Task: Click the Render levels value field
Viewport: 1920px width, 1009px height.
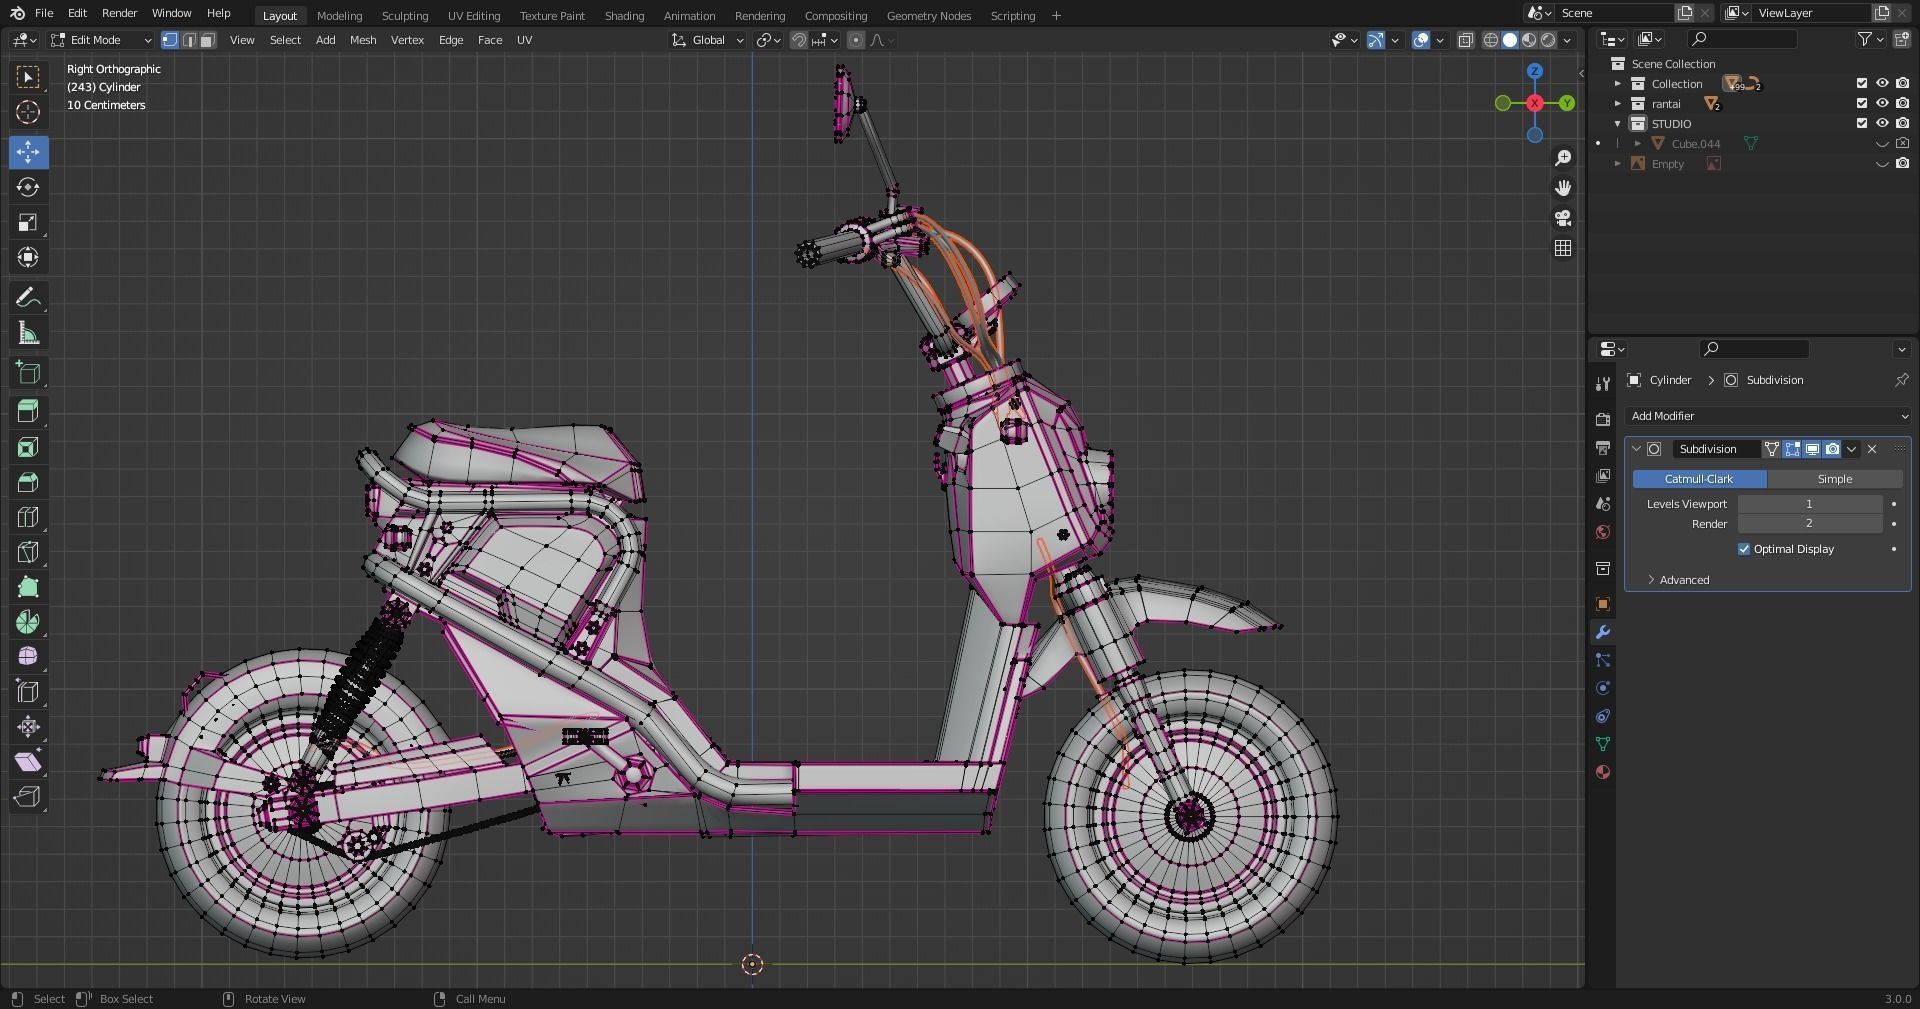Action: point(1810,524)
